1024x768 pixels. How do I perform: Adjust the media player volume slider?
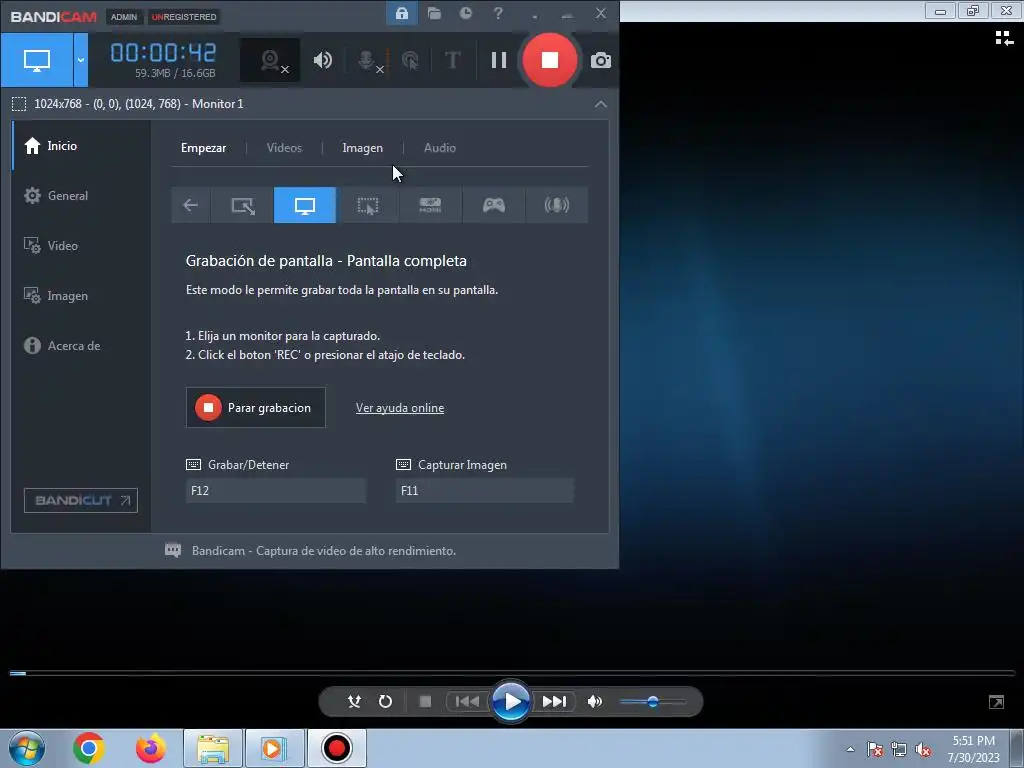coord(652,702)
